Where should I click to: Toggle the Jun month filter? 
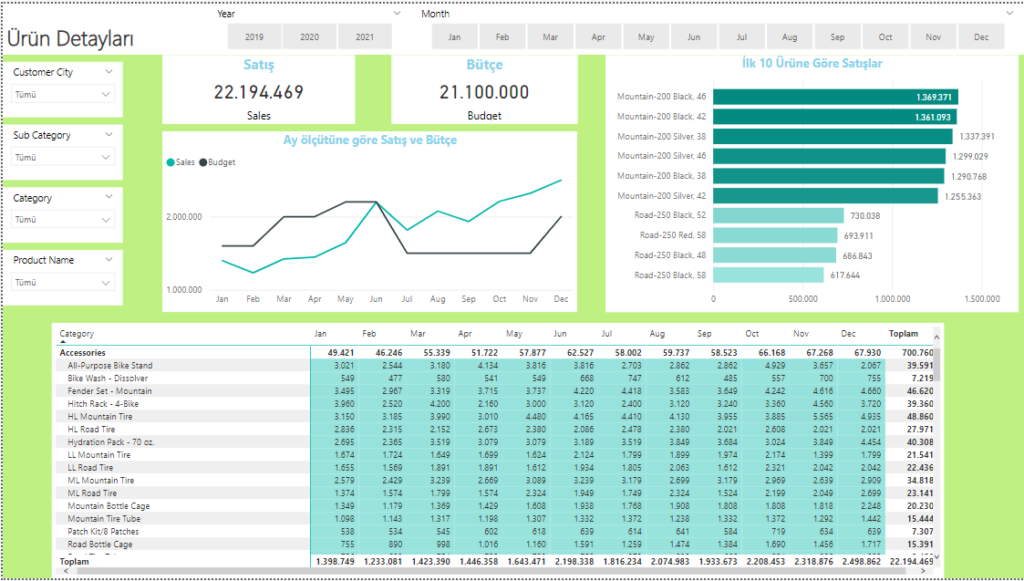click(694, 37)
